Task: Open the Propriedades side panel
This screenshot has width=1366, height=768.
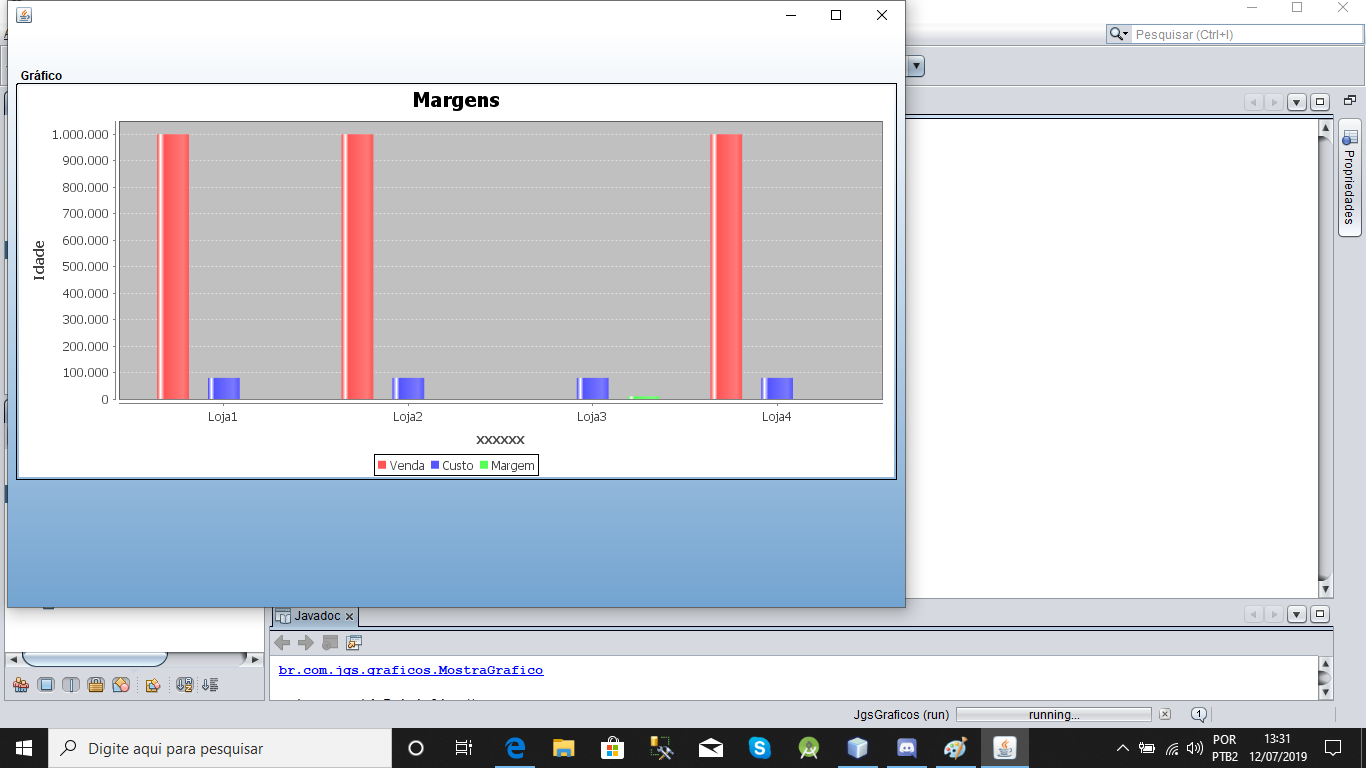Action: pos(1349,178)
